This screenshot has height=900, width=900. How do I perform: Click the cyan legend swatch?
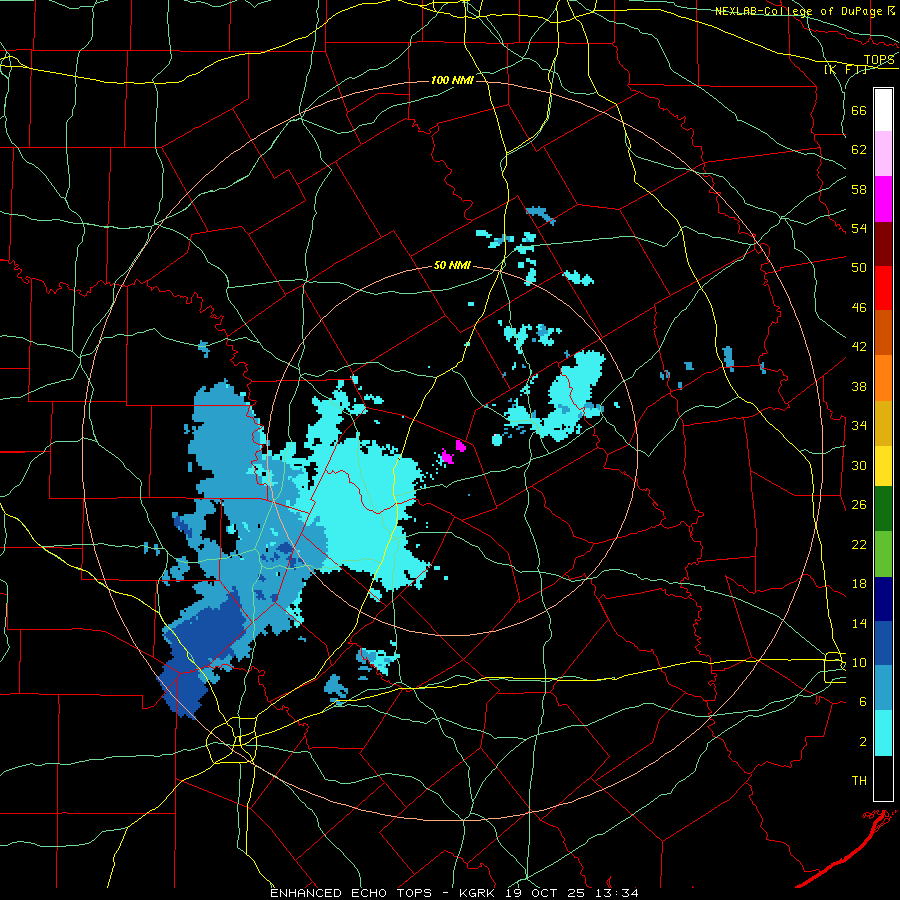[883, 733]
